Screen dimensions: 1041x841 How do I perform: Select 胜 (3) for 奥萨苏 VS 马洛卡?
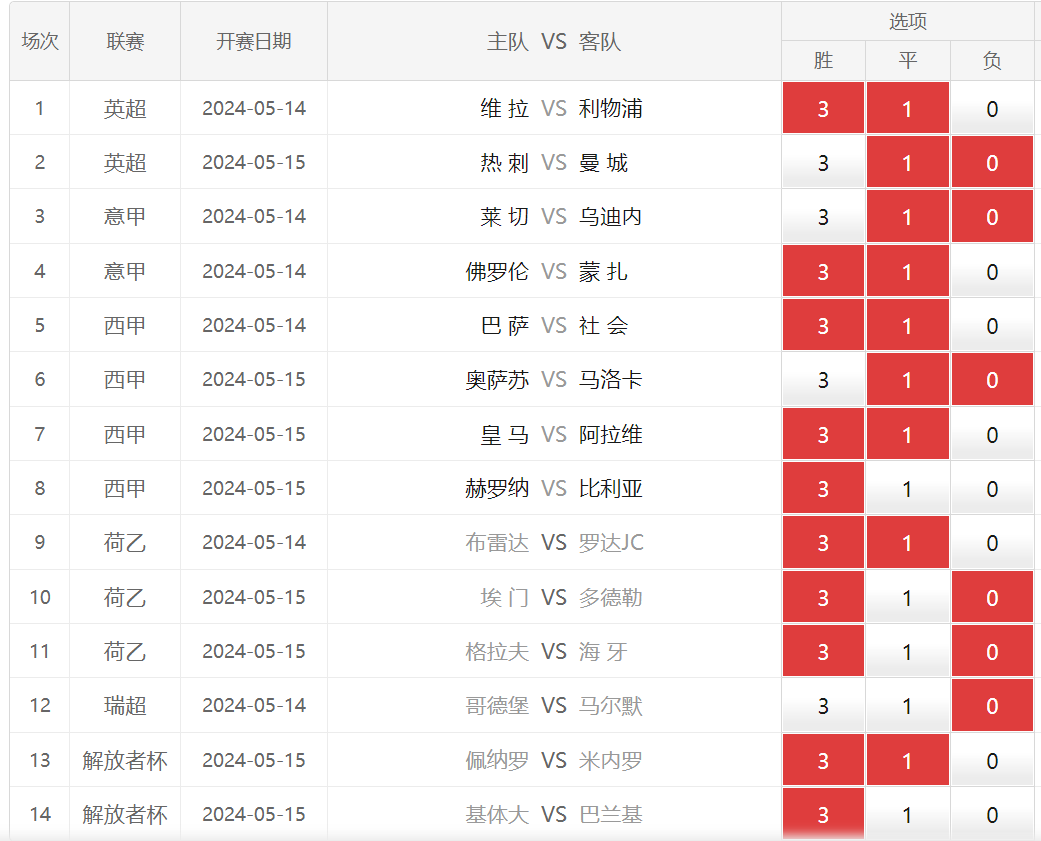click(823, 380)
